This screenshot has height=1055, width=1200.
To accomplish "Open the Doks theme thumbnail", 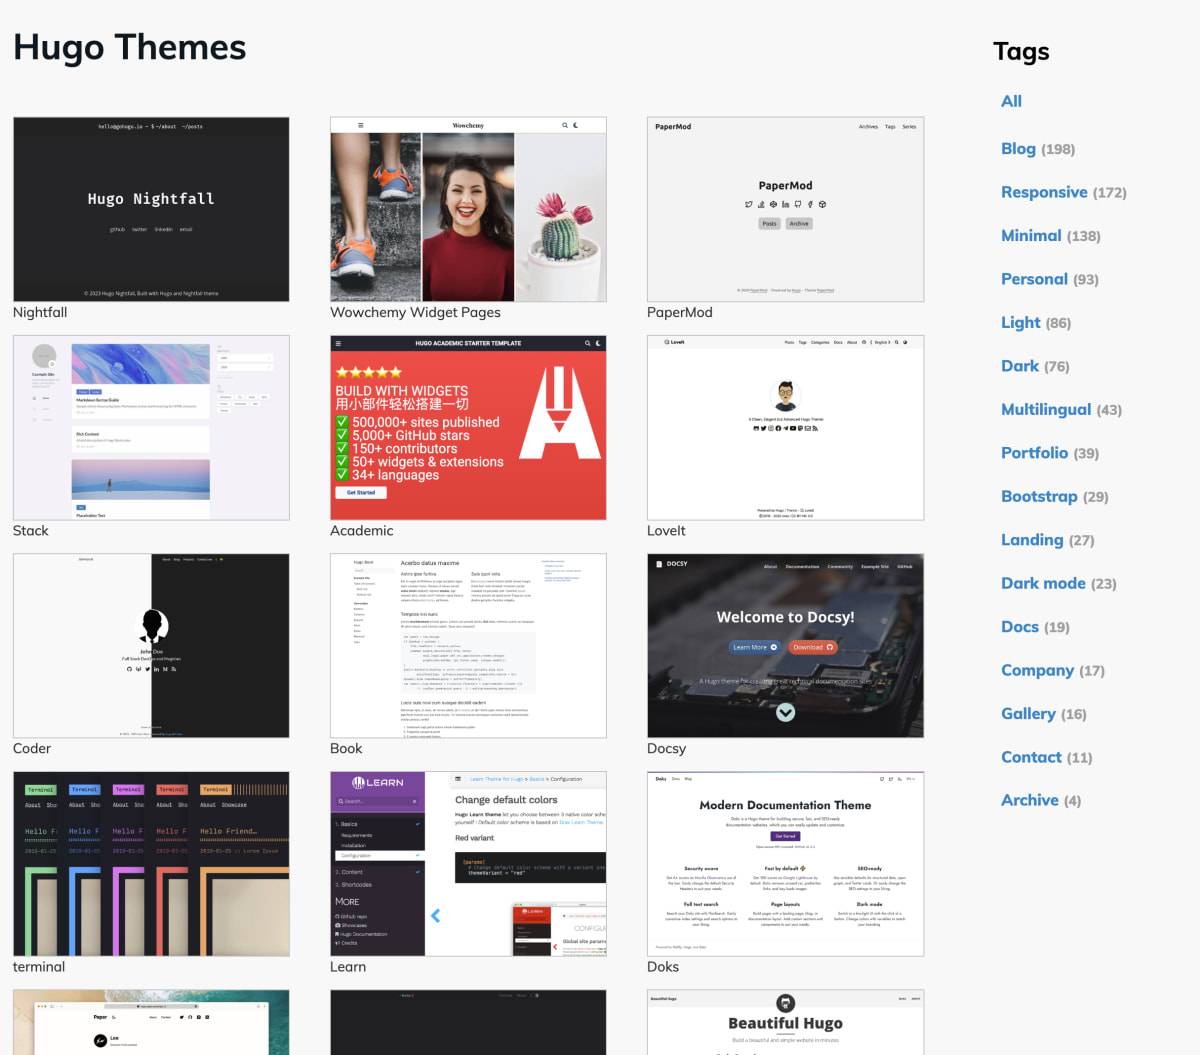I will pyautogui.click(x=785, y=864).
